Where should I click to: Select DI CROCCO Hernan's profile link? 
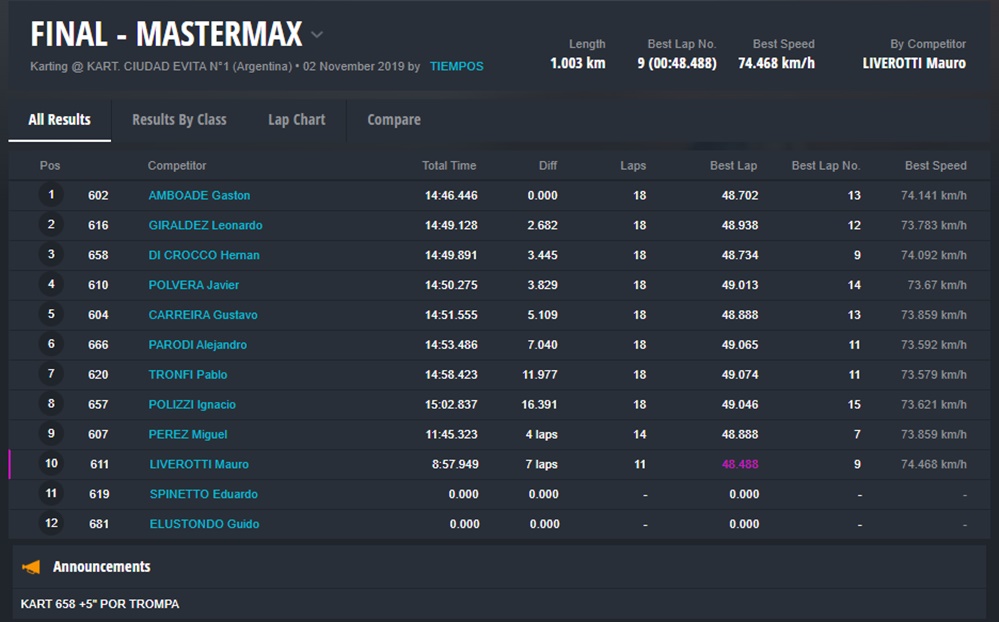(x=204, y=256)
